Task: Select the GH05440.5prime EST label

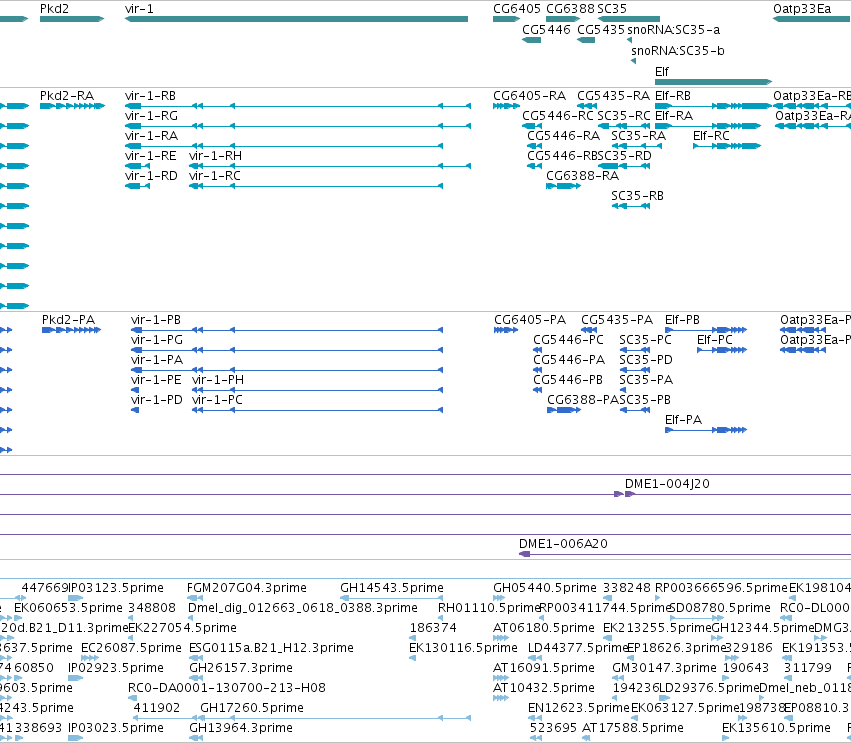Action: [544, 588]
